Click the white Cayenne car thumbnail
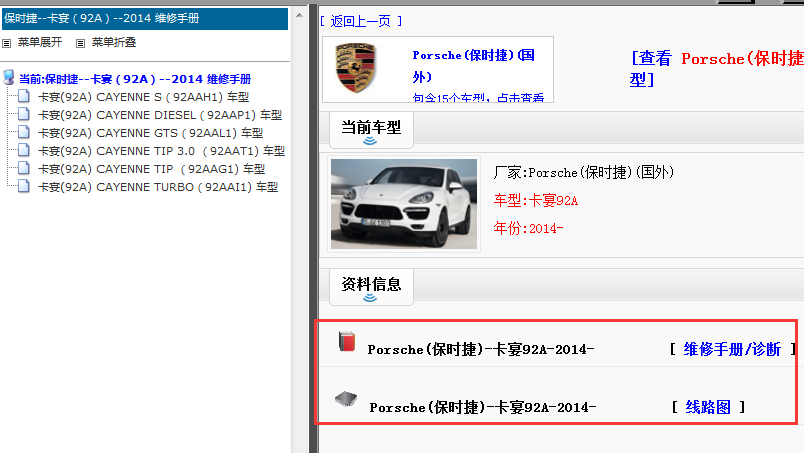 tap(404, 204)
